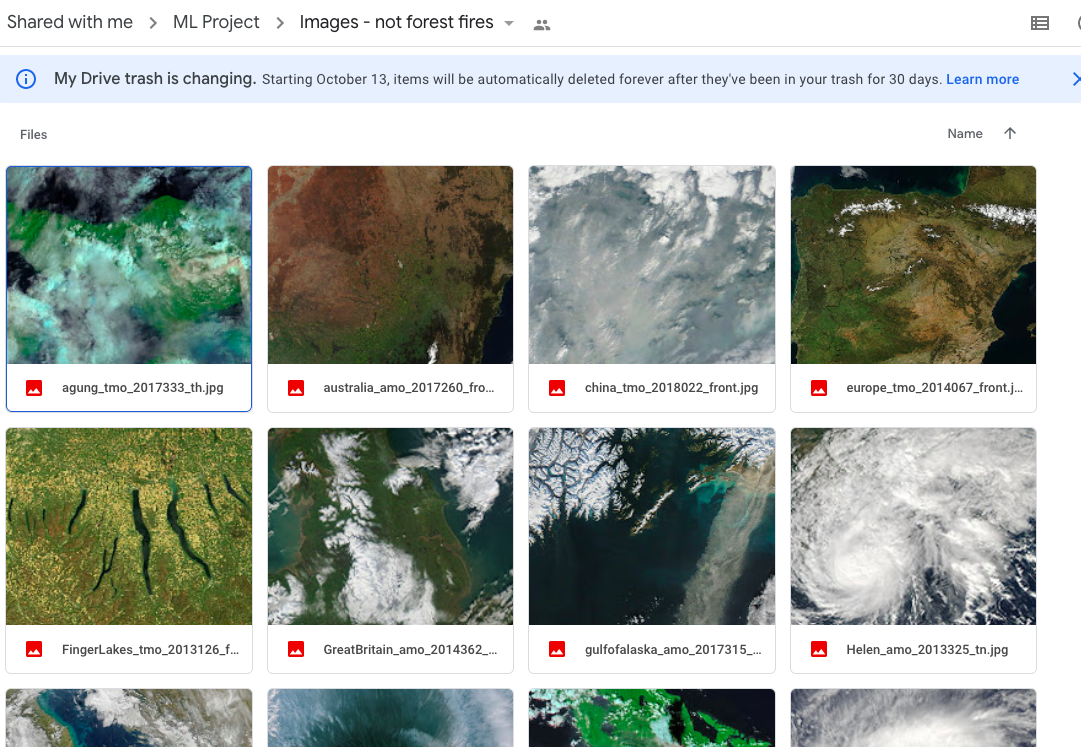This screenshot has width=1081, height=747.
Task: Click image file icon beside Helen_amo_2013325_tn.jpg
Action: pyautogui.click(x=819, y=649)
